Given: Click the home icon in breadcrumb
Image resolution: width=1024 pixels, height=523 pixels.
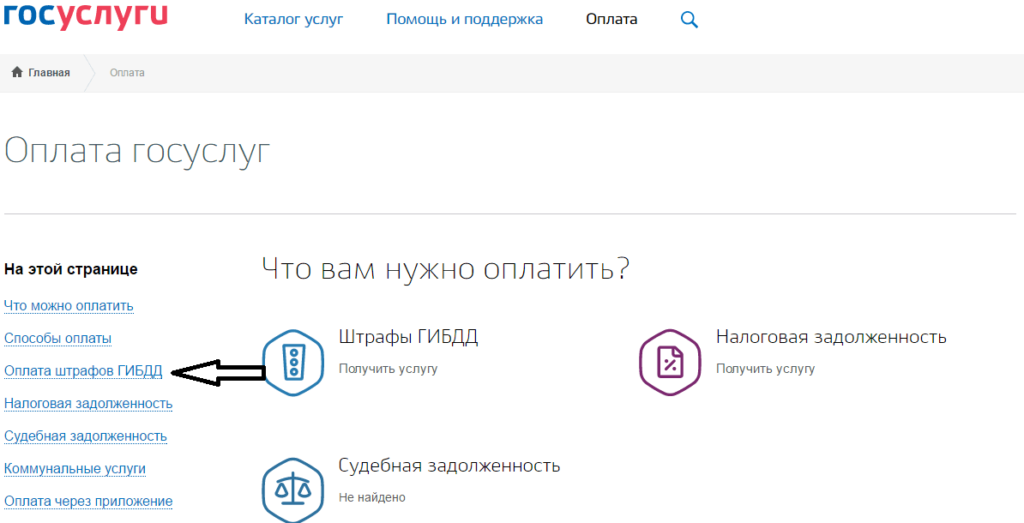Looking at the screenshot, I should 17,73.
